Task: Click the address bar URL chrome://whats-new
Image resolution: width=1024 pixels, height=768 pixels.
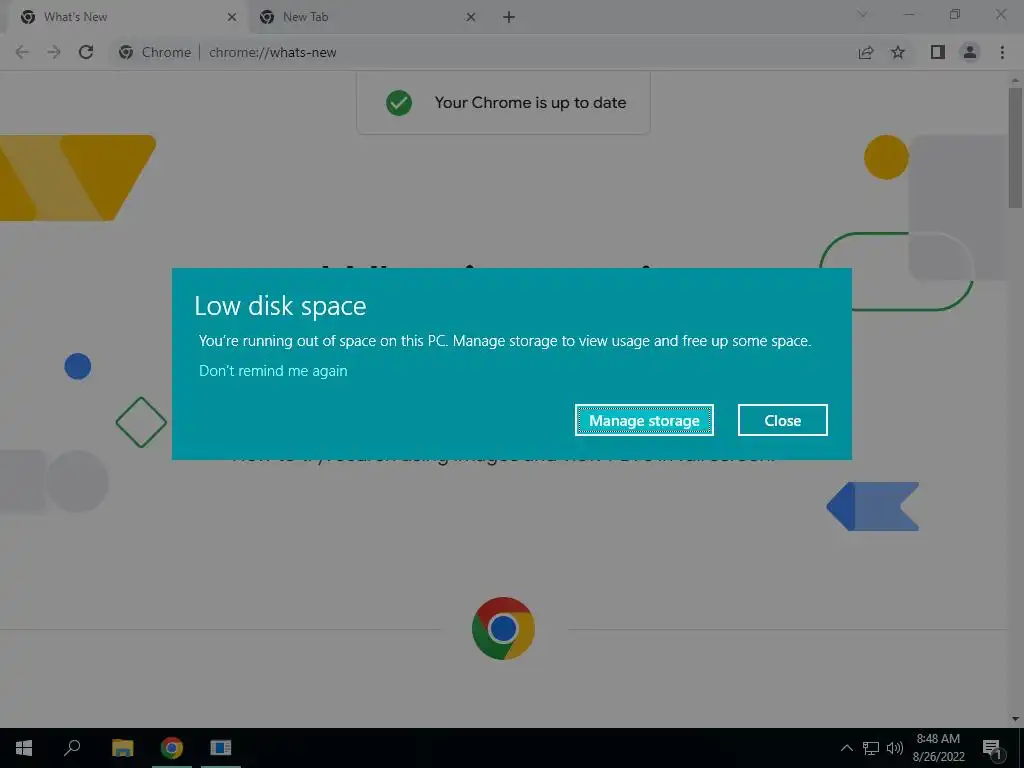Action: (x=272, y=52)
